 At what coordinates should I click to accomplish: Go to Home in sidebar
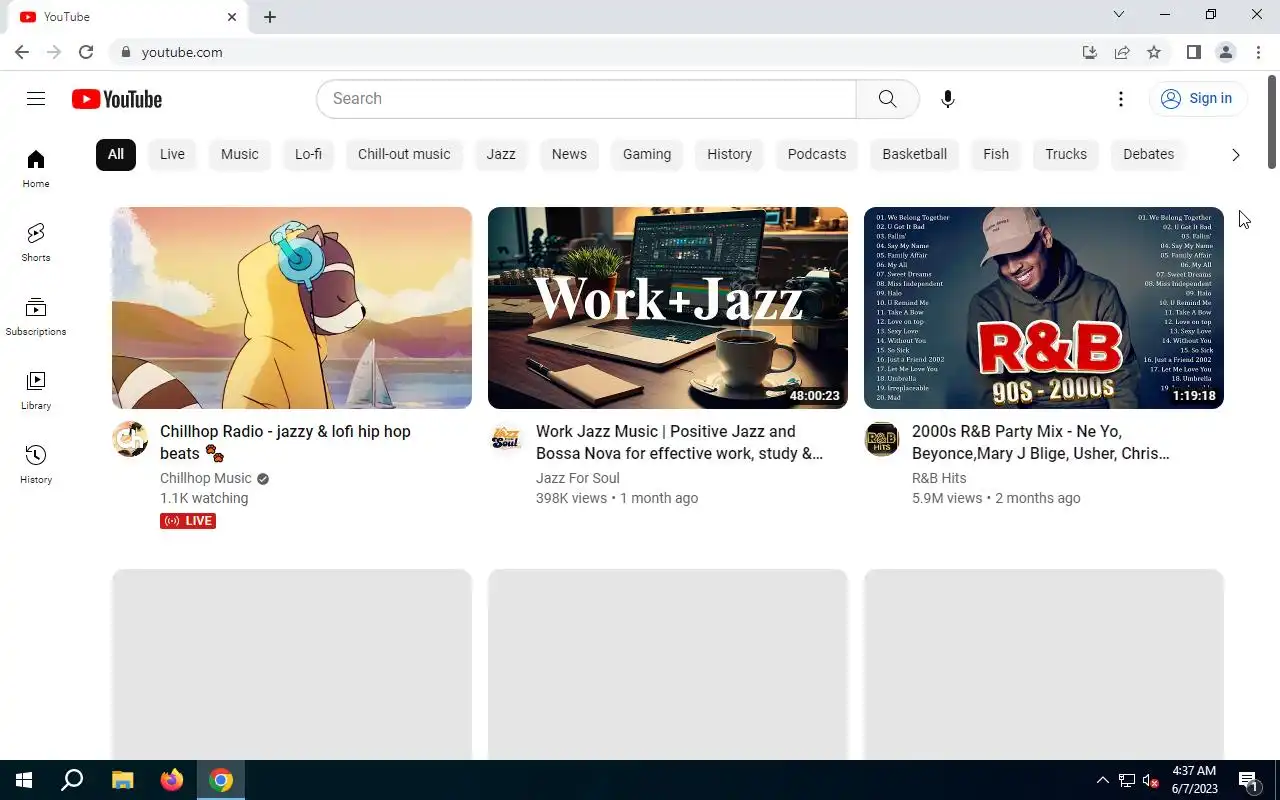click(36, 169)
